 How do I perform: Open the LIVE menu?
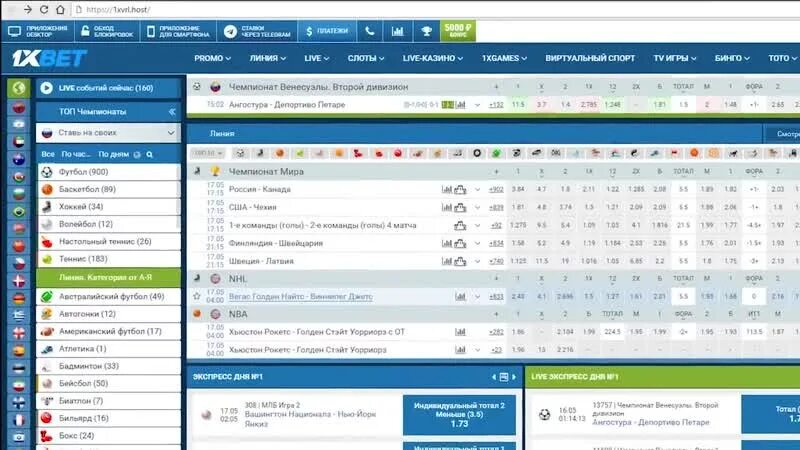(316, 58)
